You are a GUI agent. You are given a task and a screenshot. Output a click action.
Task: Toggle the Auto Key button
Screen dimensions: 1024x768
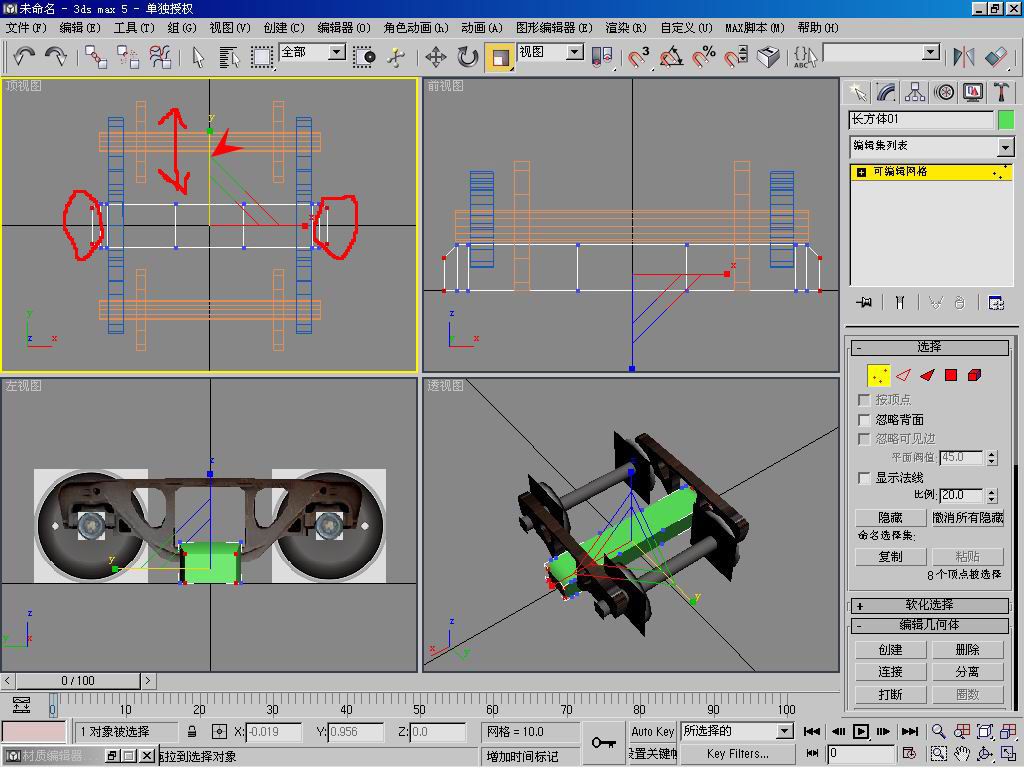652,731
